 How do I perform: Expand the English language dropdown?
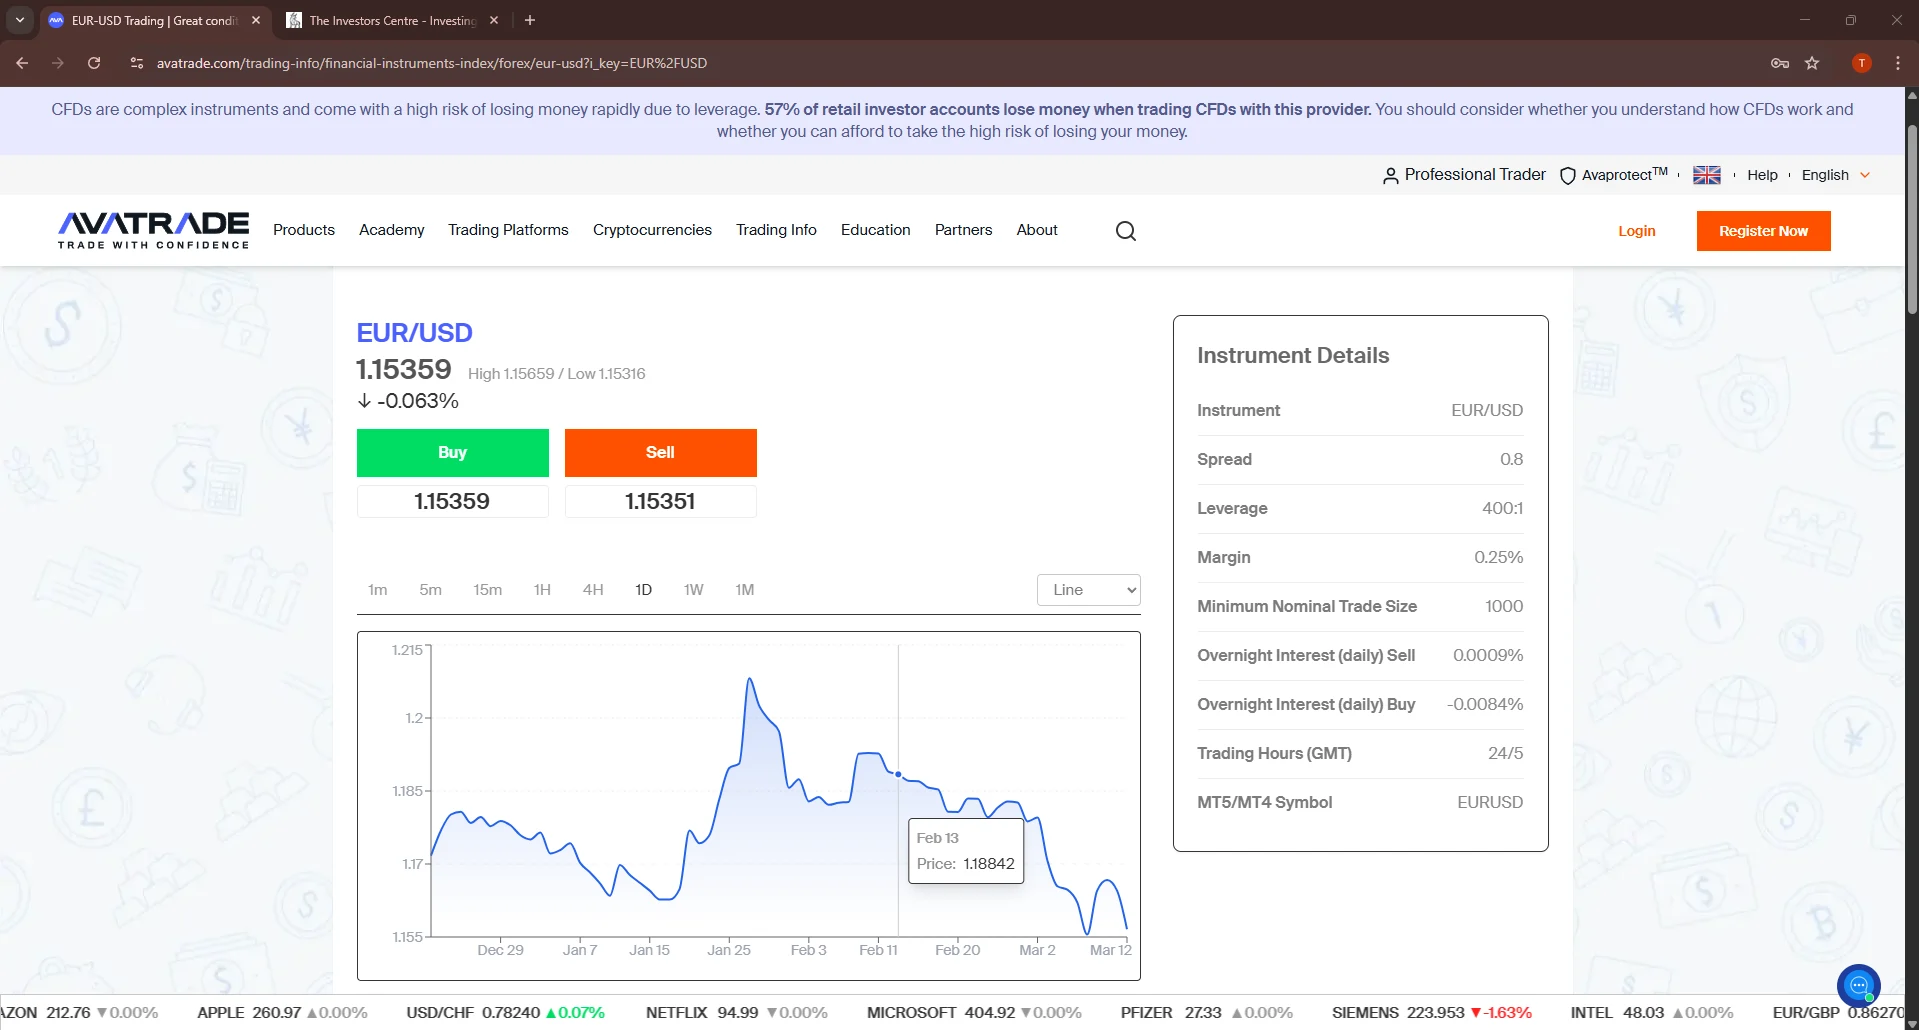coord(1836,175)
